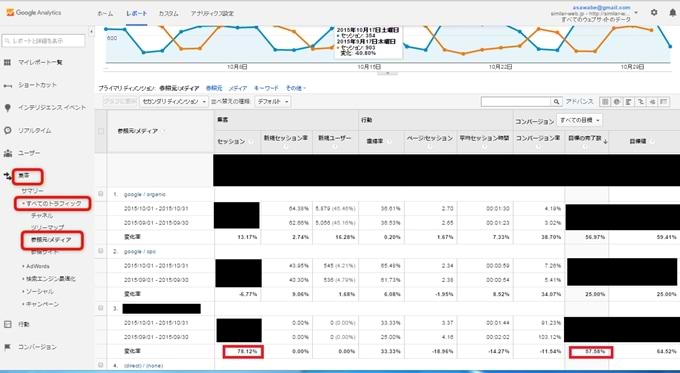Open the secondary dimension dropdown

coord(174,101)
